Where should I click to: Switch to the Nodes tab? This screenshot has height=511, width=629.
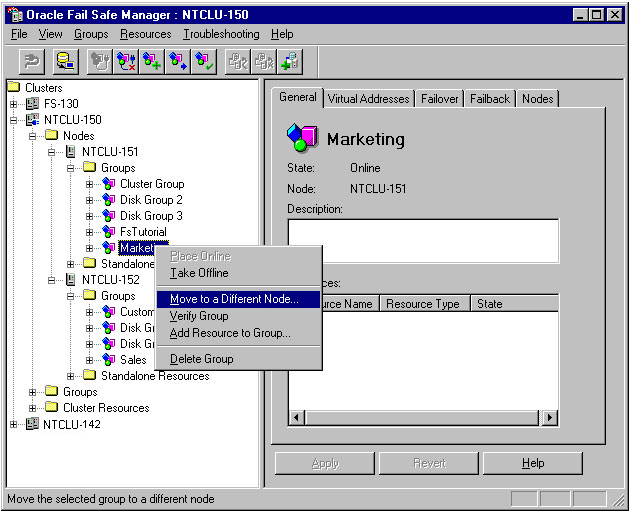(538, 99)
